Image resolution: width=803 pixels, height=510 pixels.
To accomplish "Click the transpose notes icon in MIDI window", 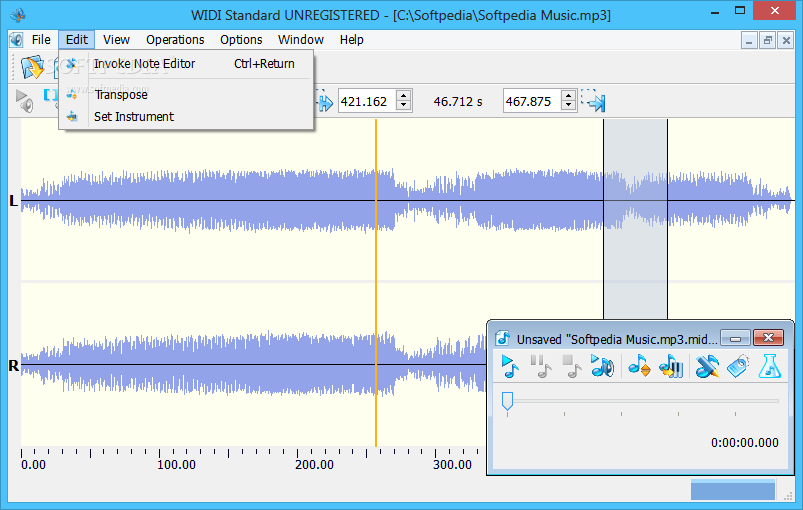I will tap(639, 366).
